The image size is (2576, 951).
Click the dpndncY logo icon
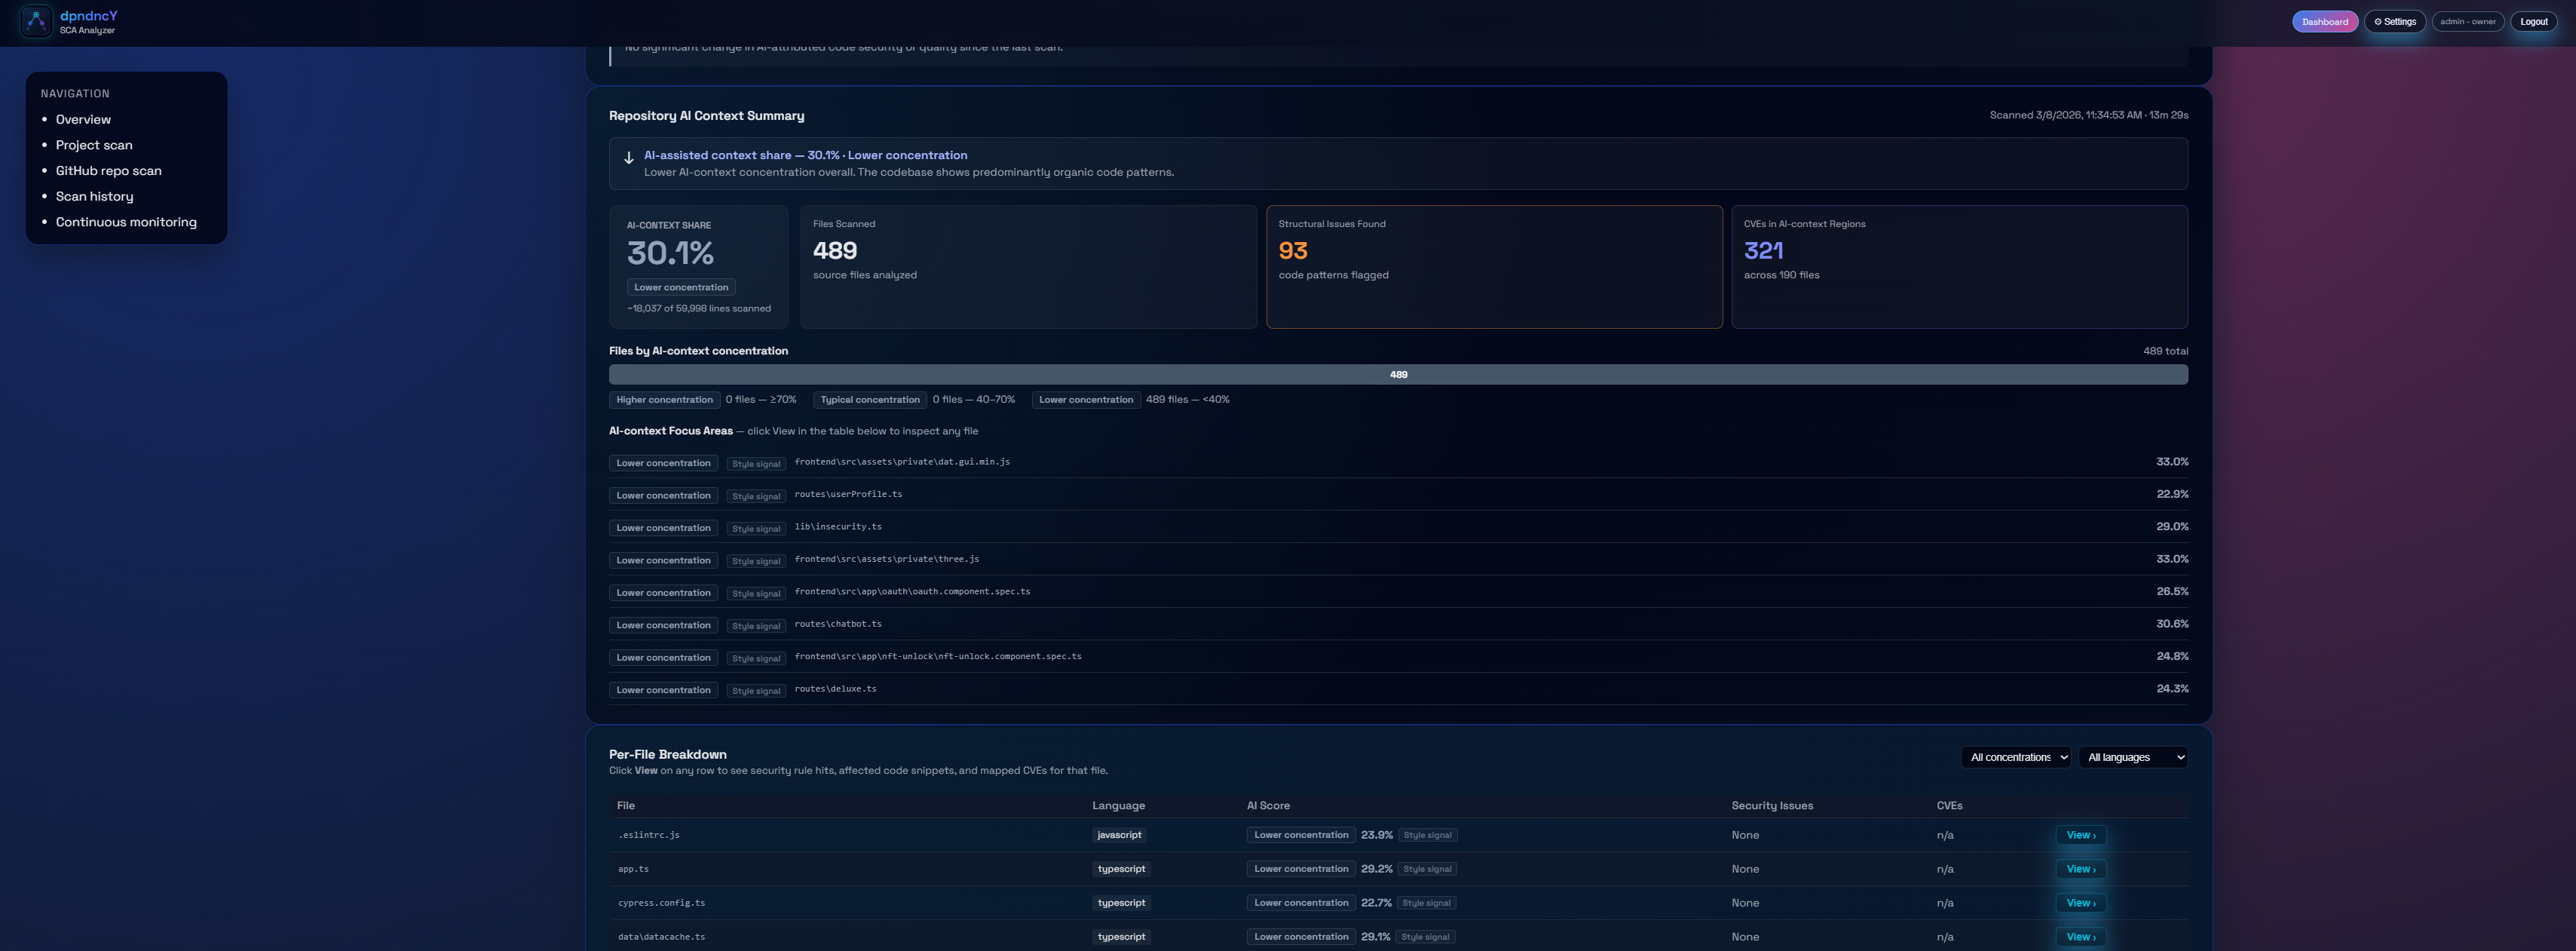pos(36,21)
